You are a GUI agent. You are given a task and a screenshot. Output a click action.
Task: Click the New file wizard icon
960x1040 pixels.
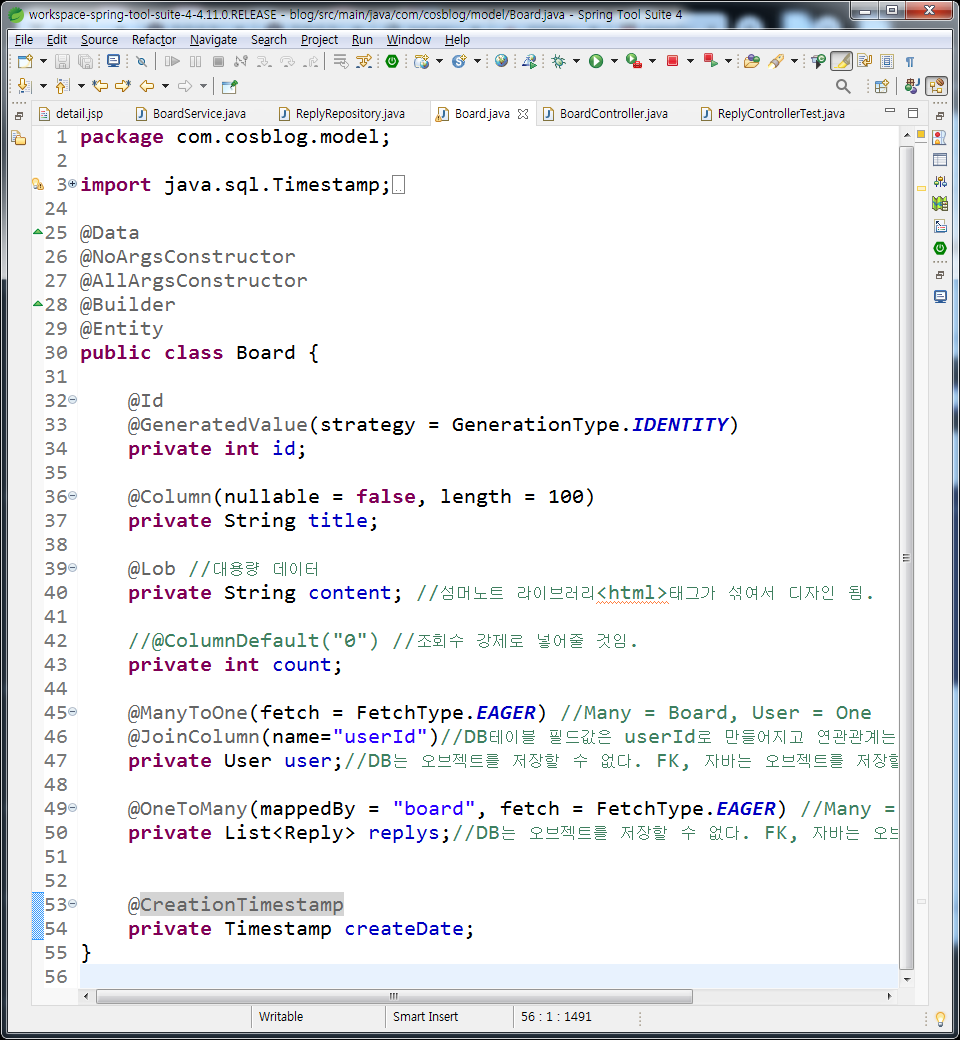(25, 62)
